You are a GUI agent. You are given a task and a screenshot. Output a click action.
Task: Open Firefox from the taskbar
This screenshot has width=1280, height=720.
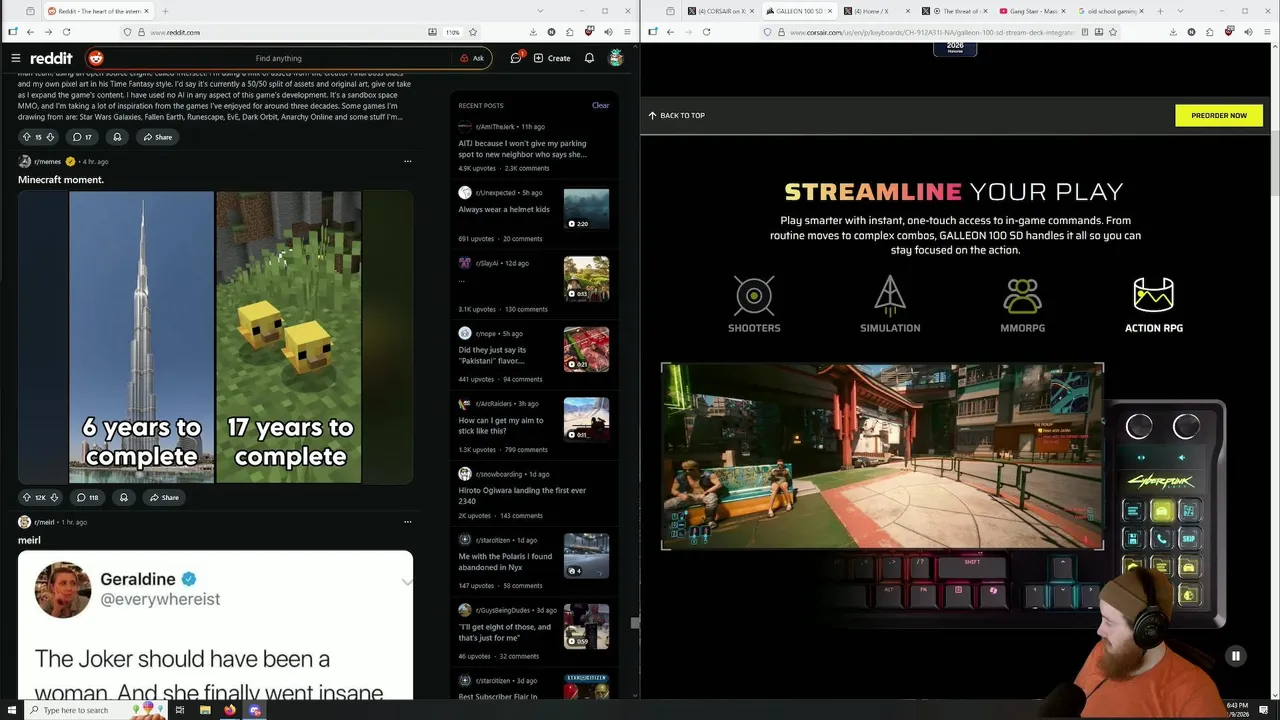point(230,710)
